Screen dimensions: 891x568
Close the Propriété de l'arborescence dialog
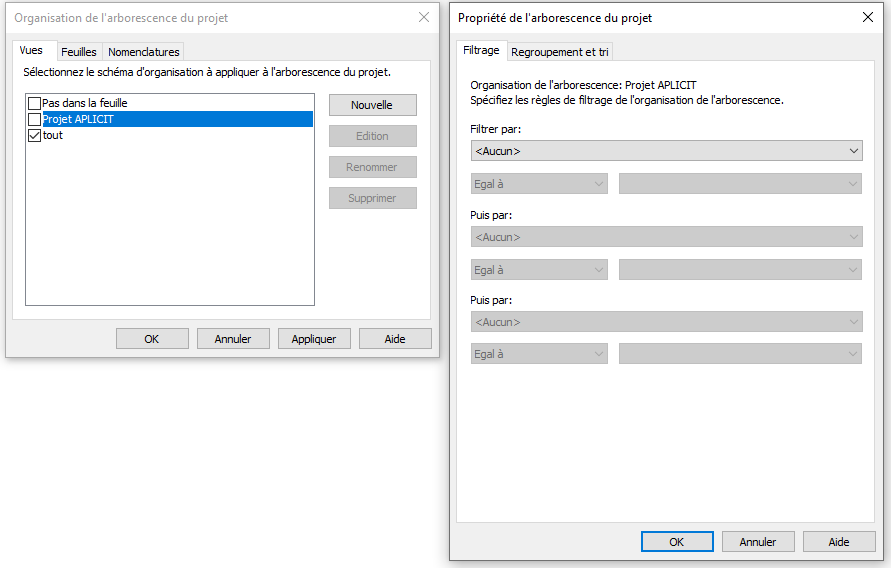click(x=866, y=18)
